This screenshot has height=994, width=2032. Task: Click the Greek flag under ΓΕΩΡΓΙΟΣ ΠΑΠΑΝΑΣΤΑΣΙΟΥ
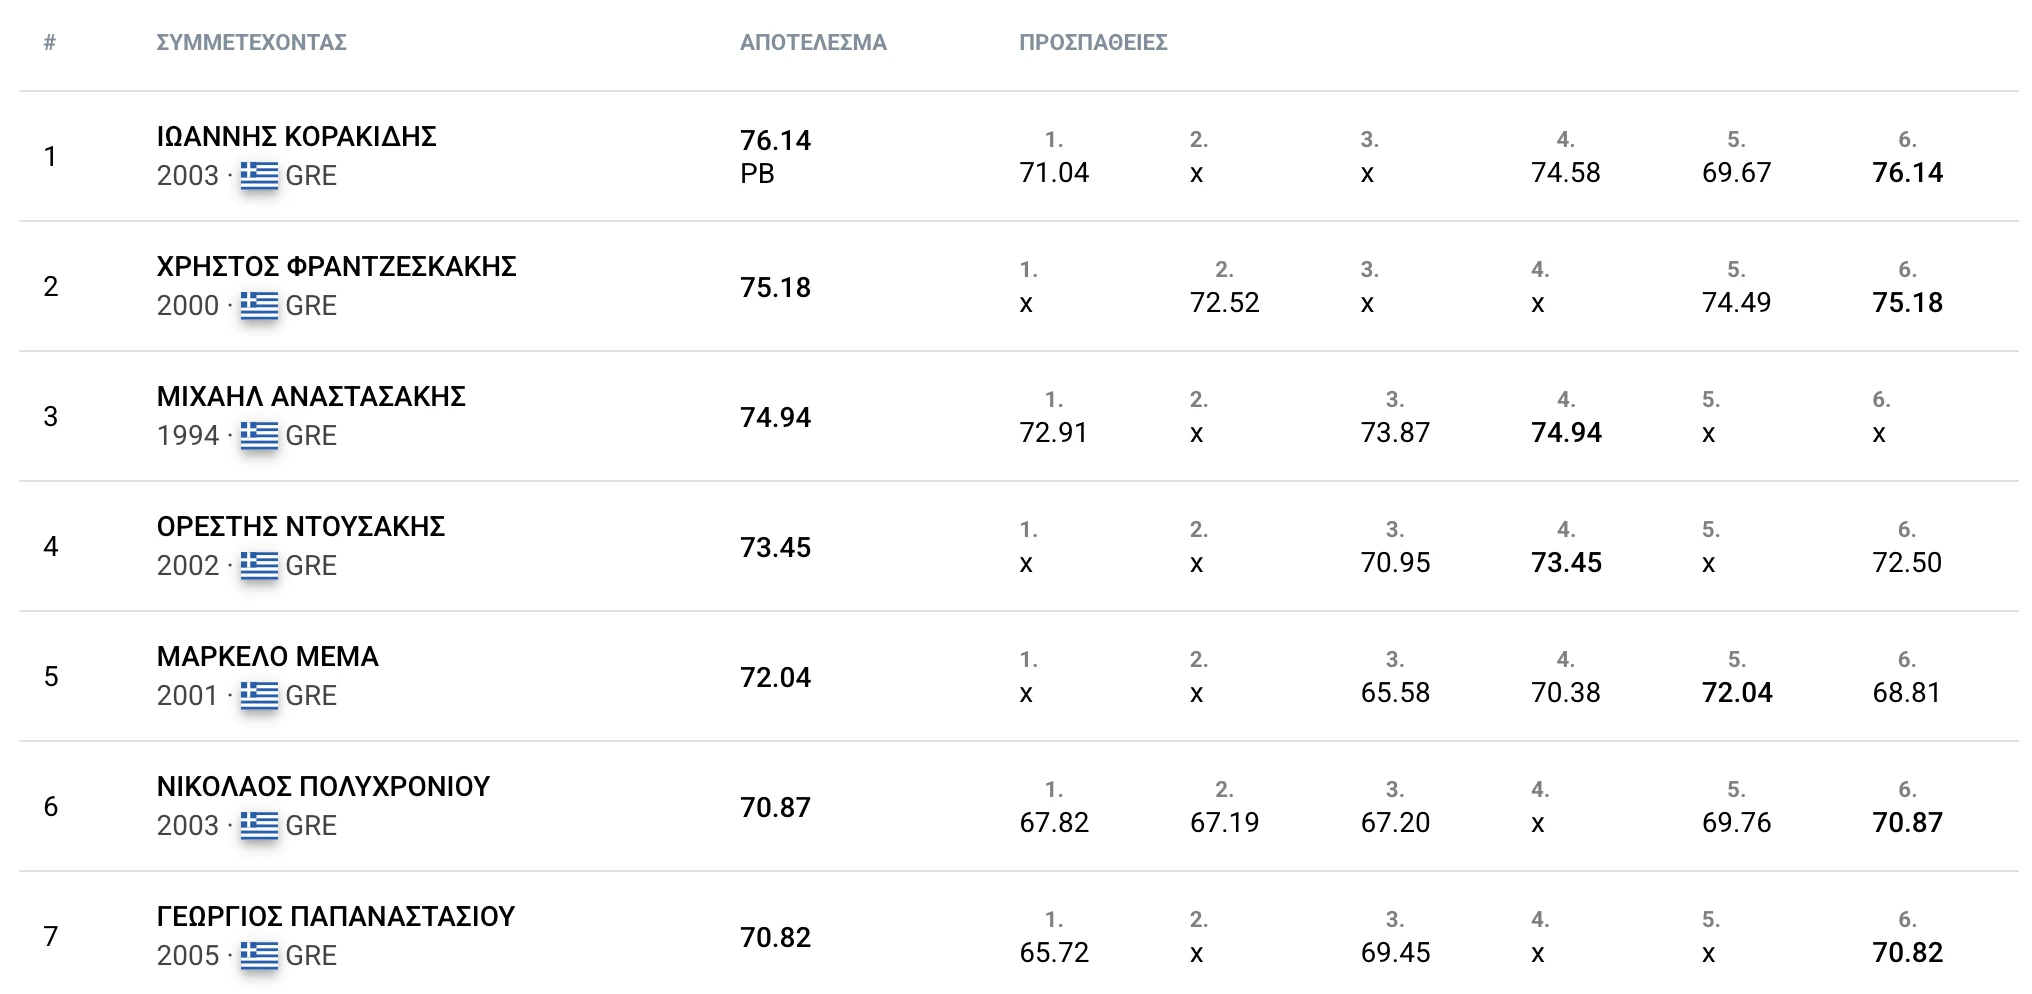(x=259, y=956)
